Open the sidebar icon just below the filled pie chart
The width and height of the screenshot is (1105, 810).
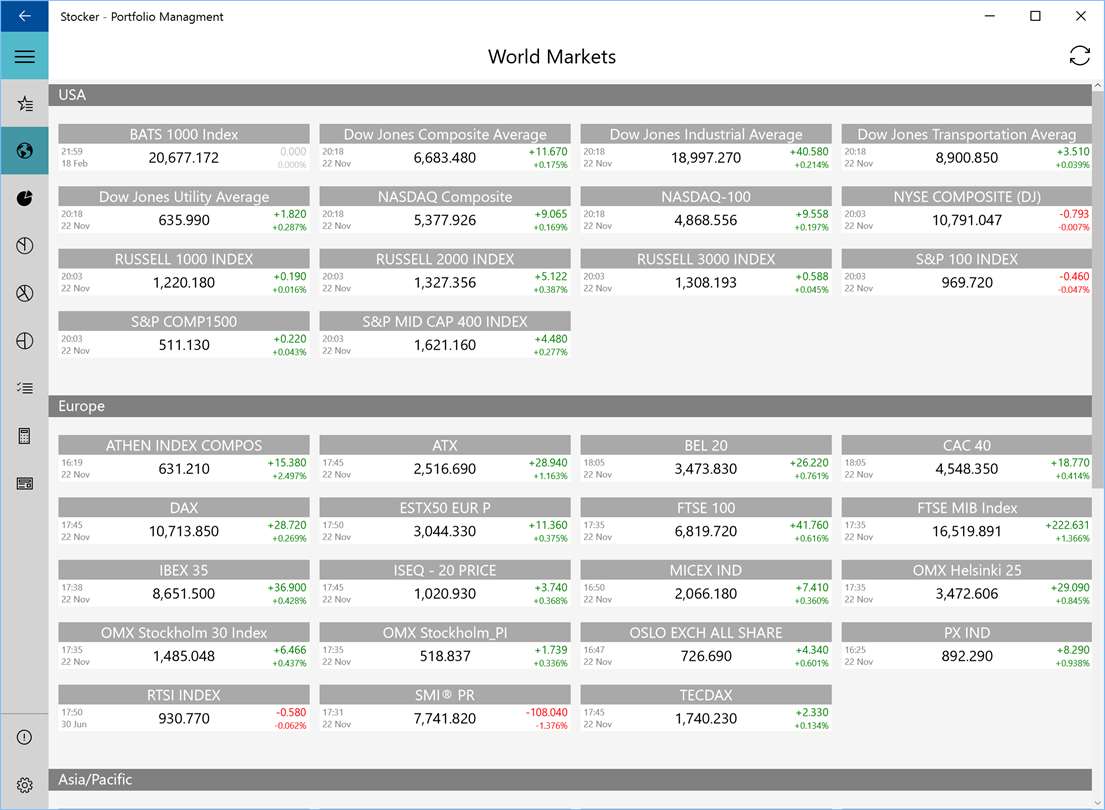(x=24, y=245)
